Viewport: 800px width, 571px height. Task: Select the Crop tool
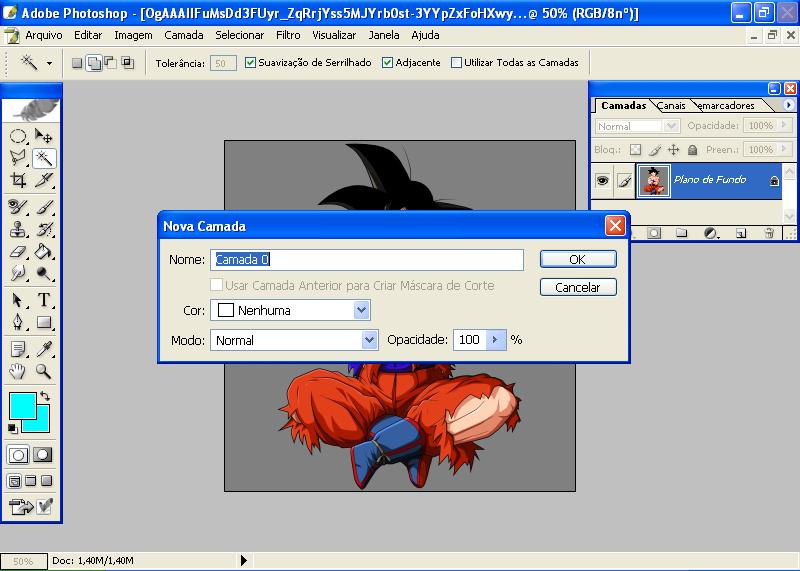18,180
